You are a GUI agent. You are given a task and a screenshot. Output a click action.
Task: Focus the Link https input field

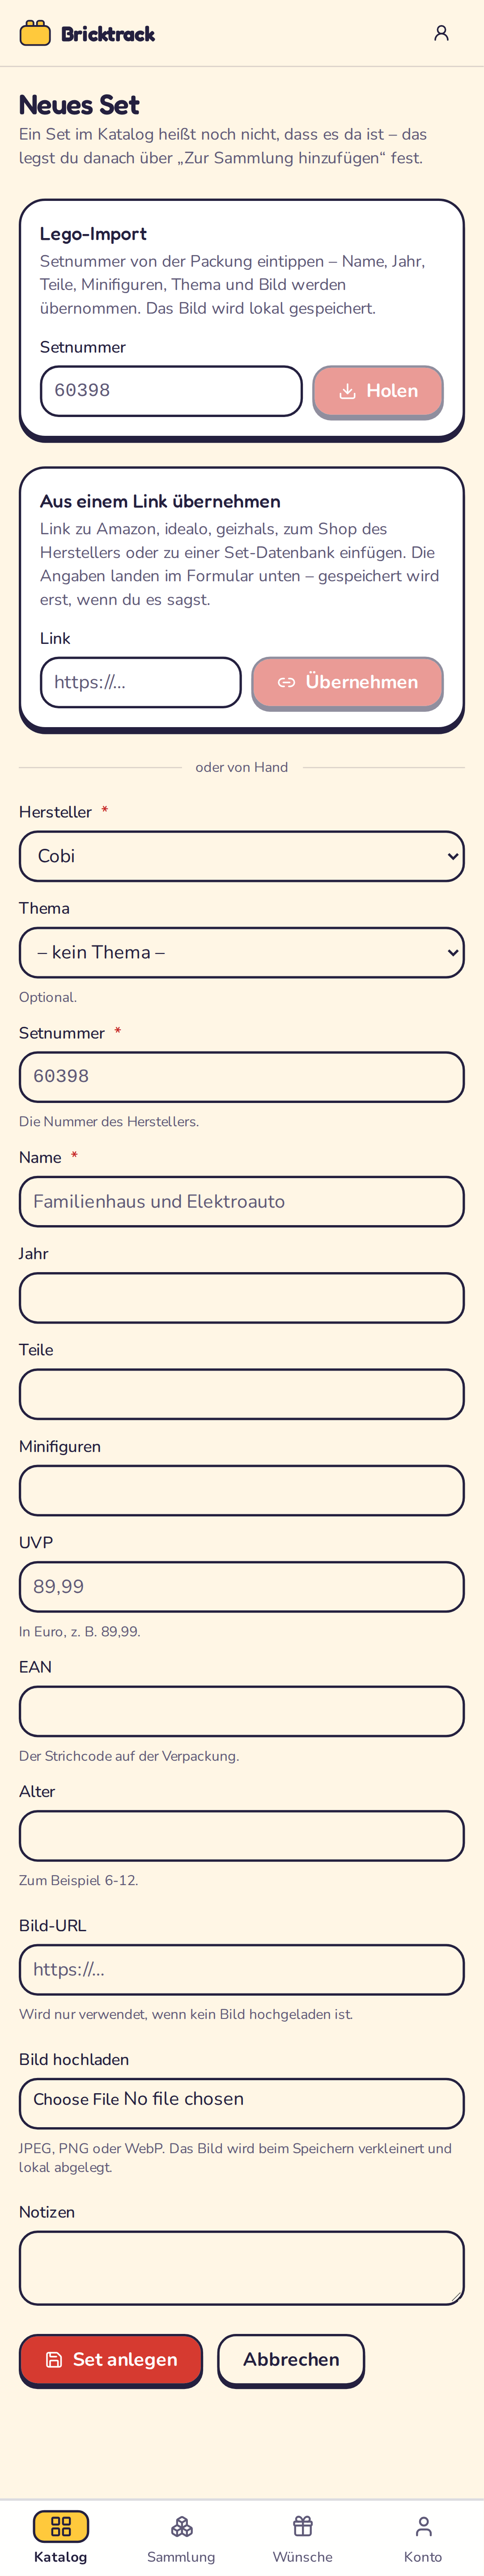point(141,682)
